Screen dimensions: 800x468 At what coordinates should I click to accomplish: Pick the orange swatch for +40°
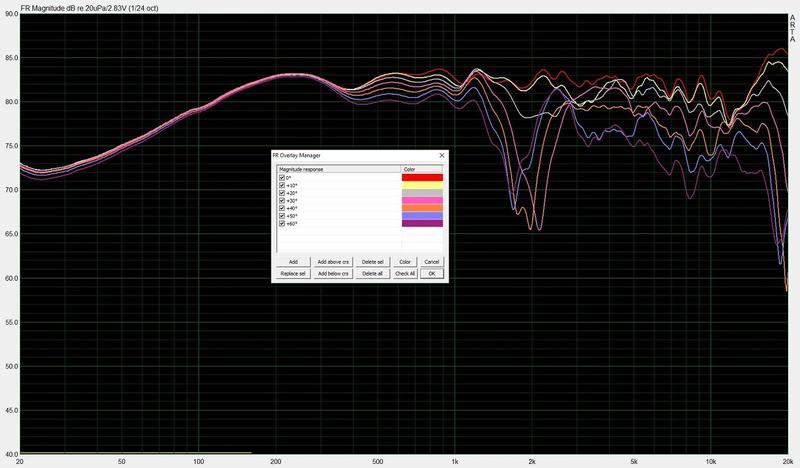[x=421, y=208]
